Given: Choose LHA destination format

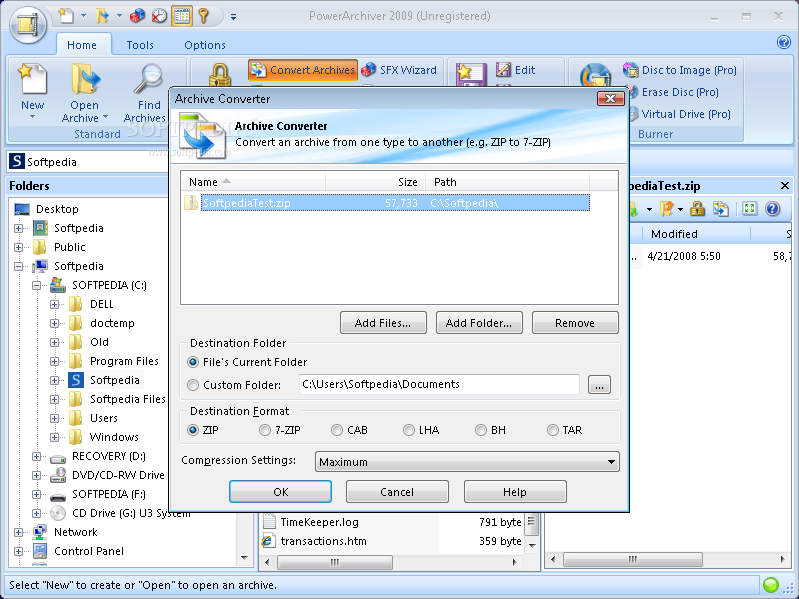Looking at the screenshot, I should tap(408, 430).
